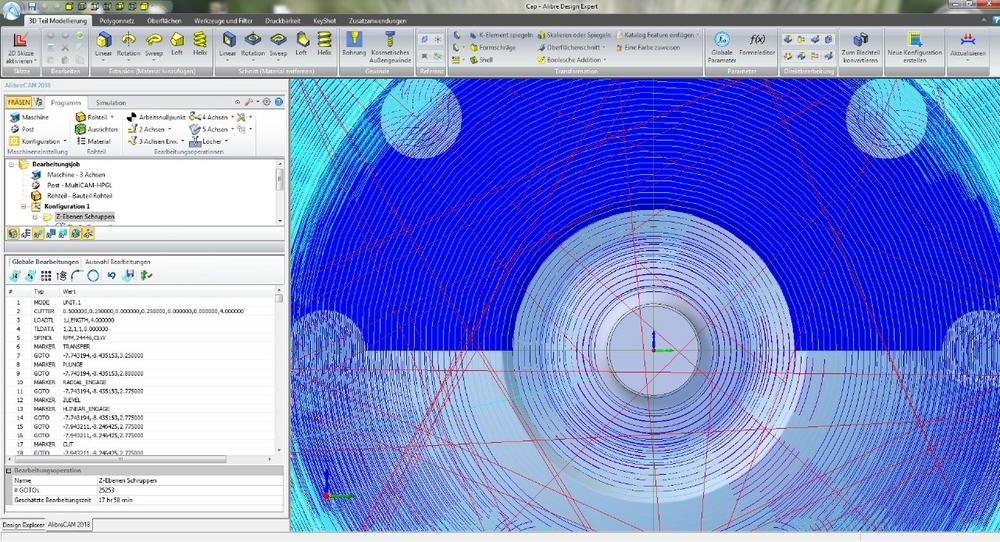Select the Helix extrusion tool

pyautogui.click(x=198, y=43)
